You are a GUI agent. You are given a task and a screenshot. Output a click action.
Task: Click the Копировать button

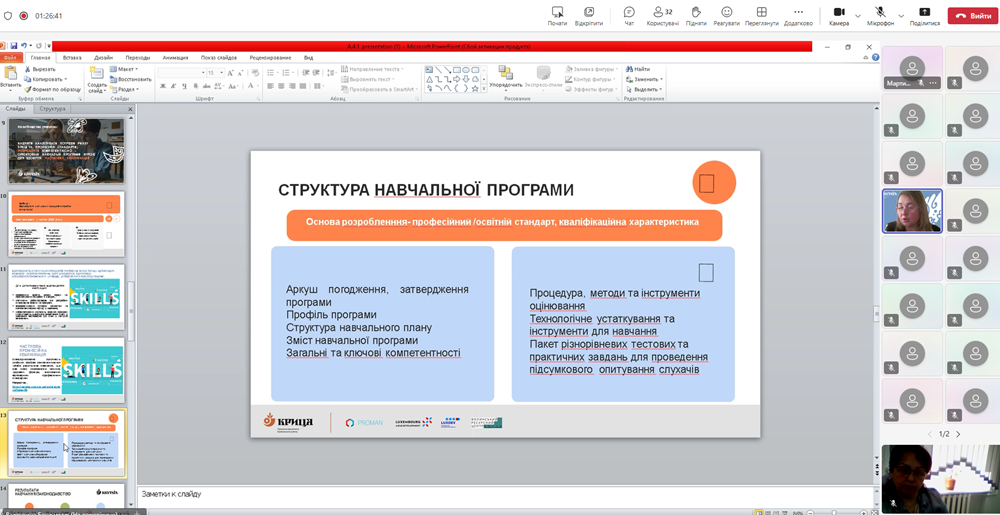click(x=45, y=79)
